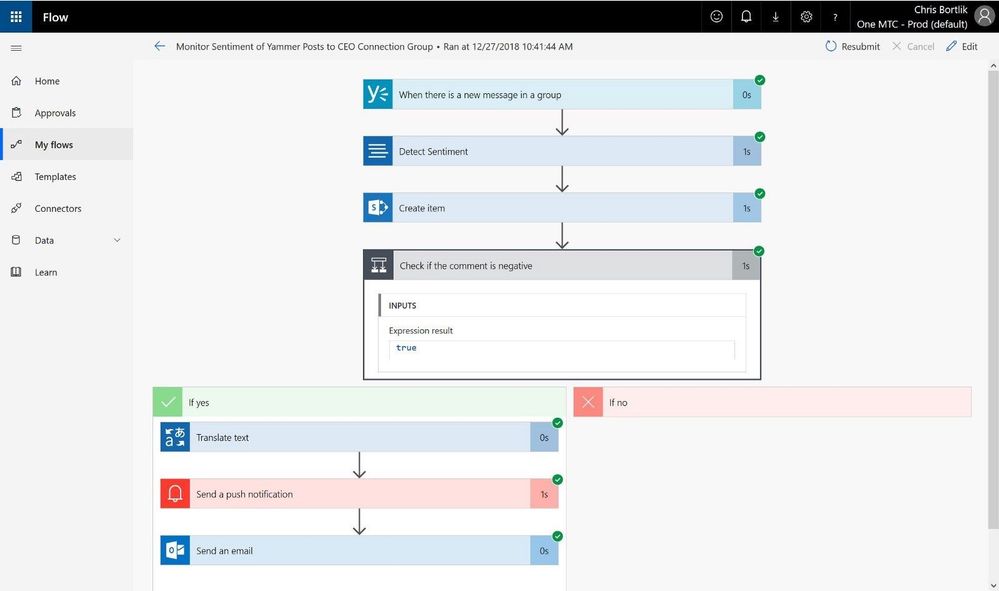Expand the Translate text step
The image size is (999, 591).
point(359,437)
